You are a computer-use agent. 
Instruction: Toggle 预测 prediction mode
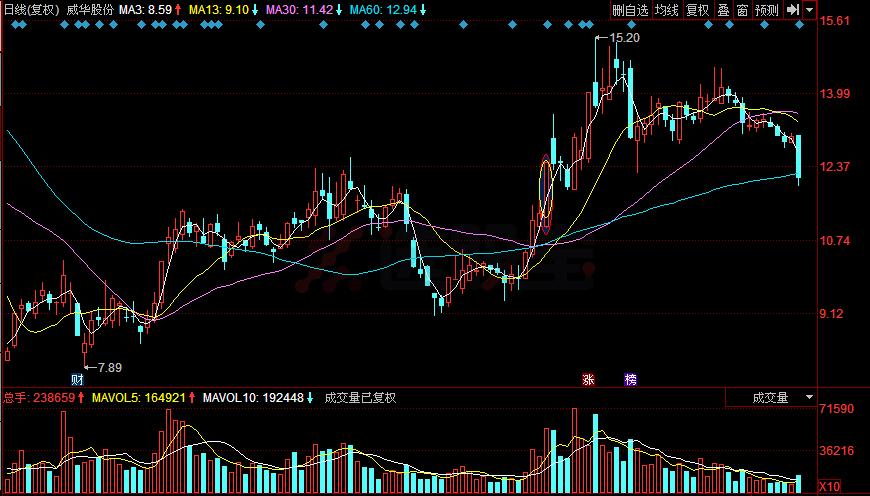[767, 10]
